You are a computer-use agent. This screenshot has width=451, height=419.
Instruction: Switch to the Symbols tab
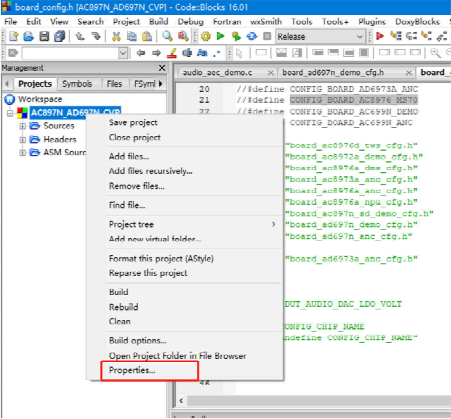pyautogui.click(x=77, y=84)
